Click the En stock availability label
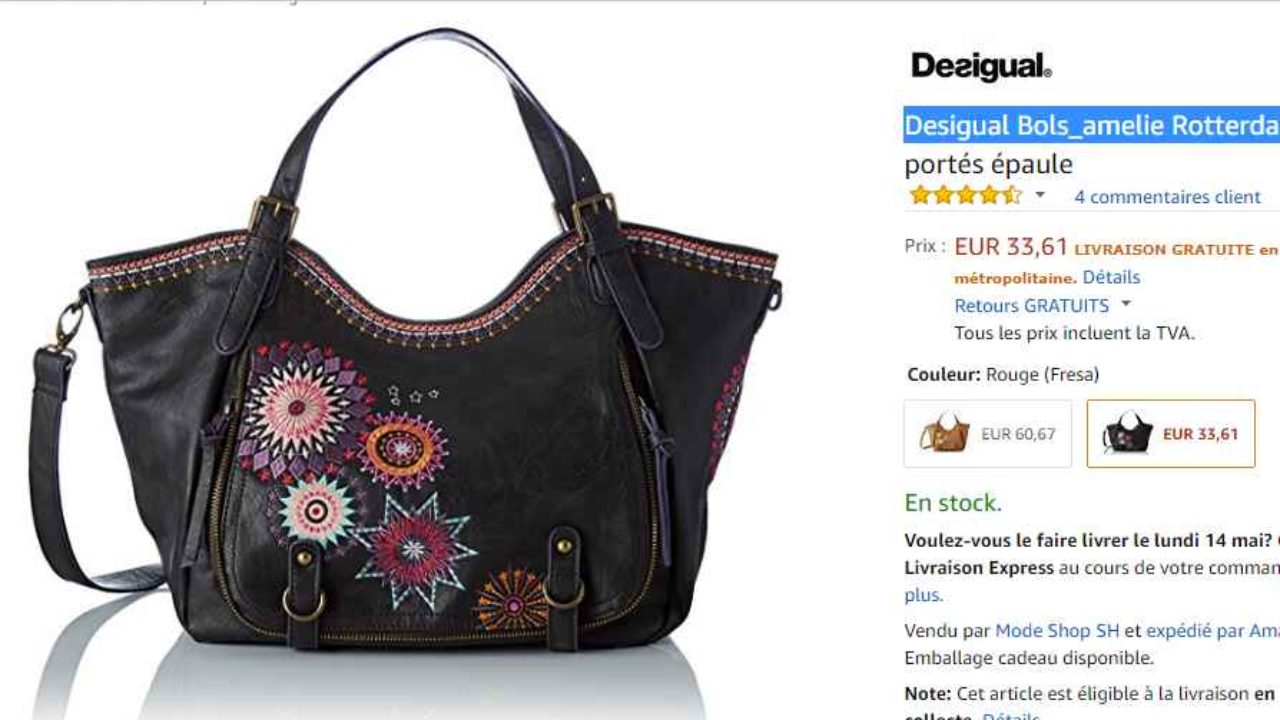 click(953, 503)
